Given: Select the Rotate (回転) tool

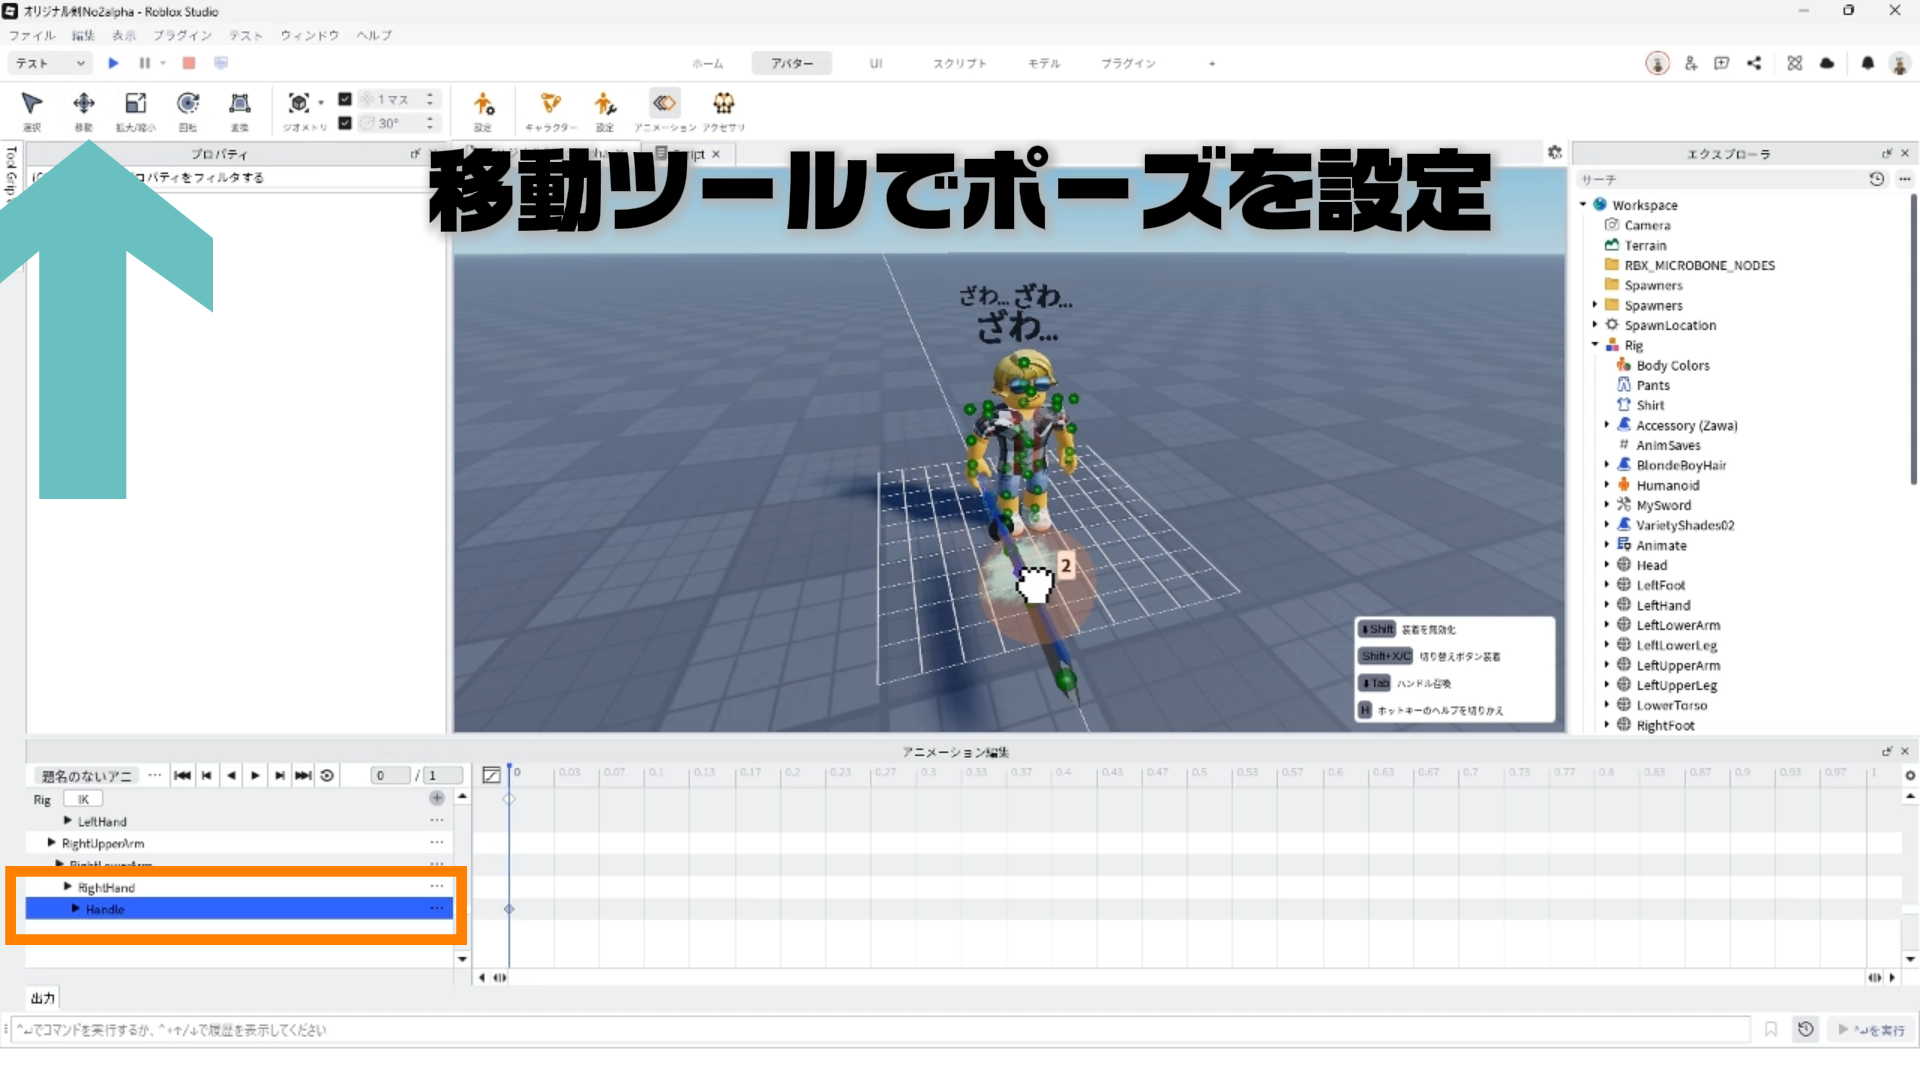Looking at the screenshot, I should coord(187,104).
